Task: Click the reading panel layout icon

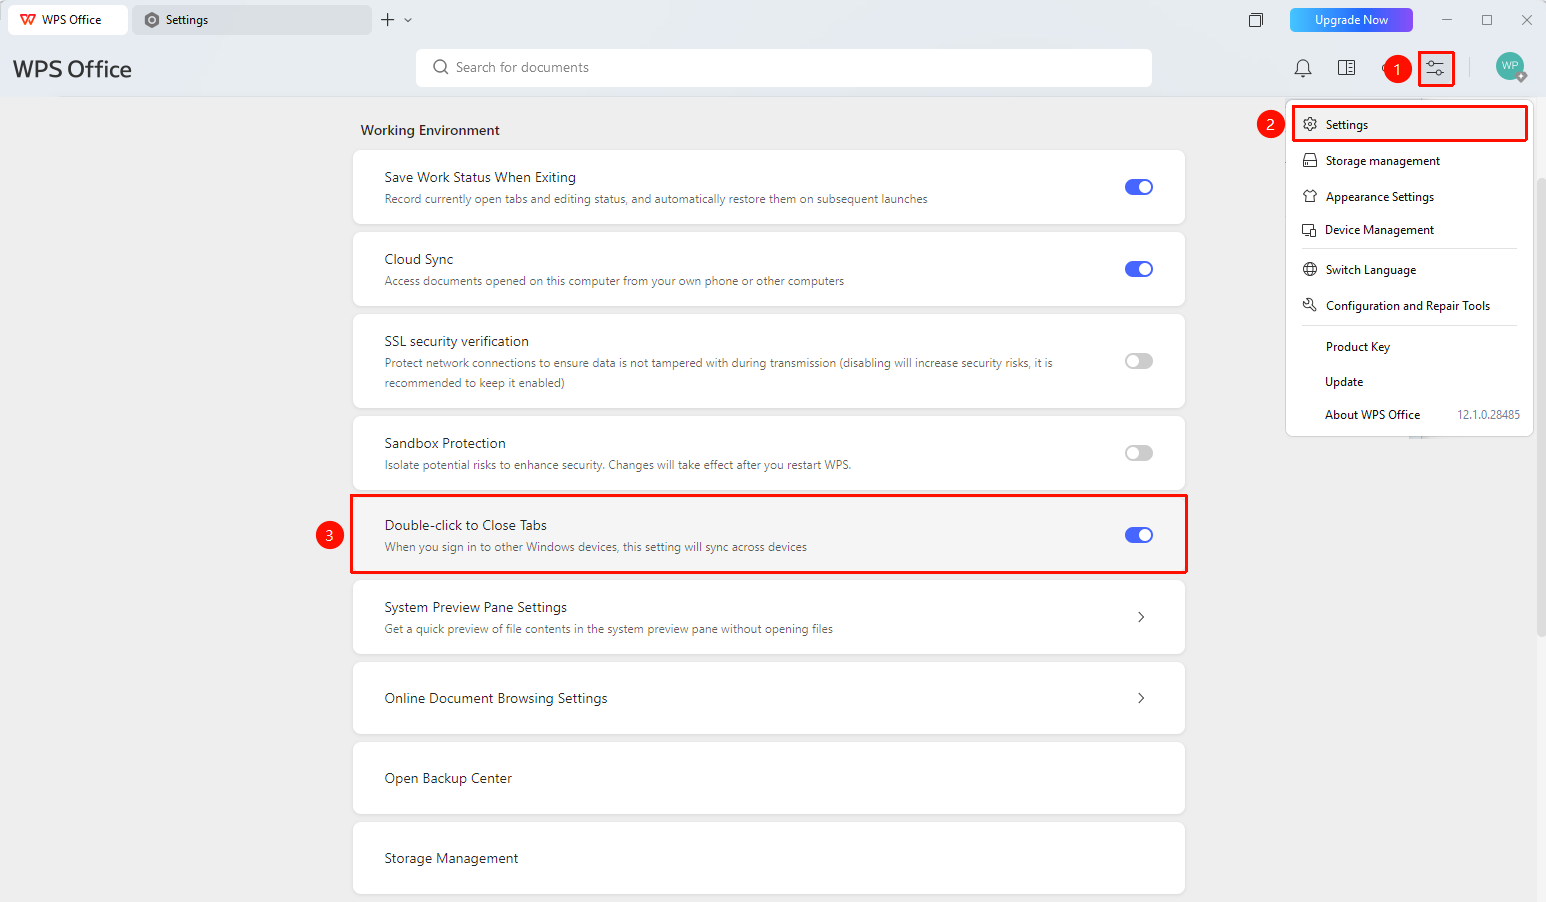Action: click(1347, 68)
